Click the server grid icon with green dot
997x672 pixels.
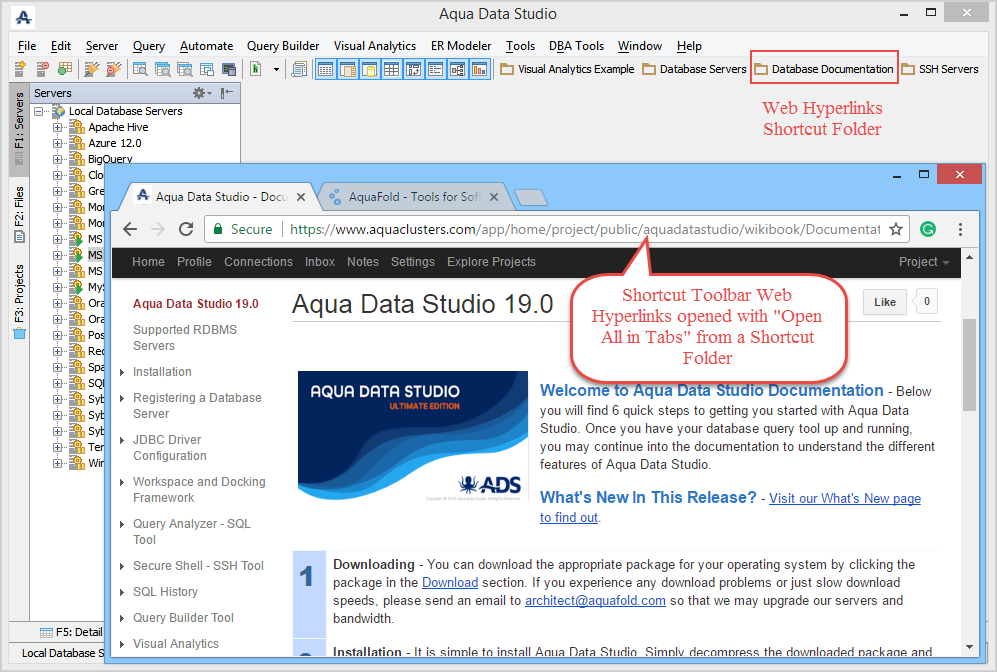click(65, 69)
